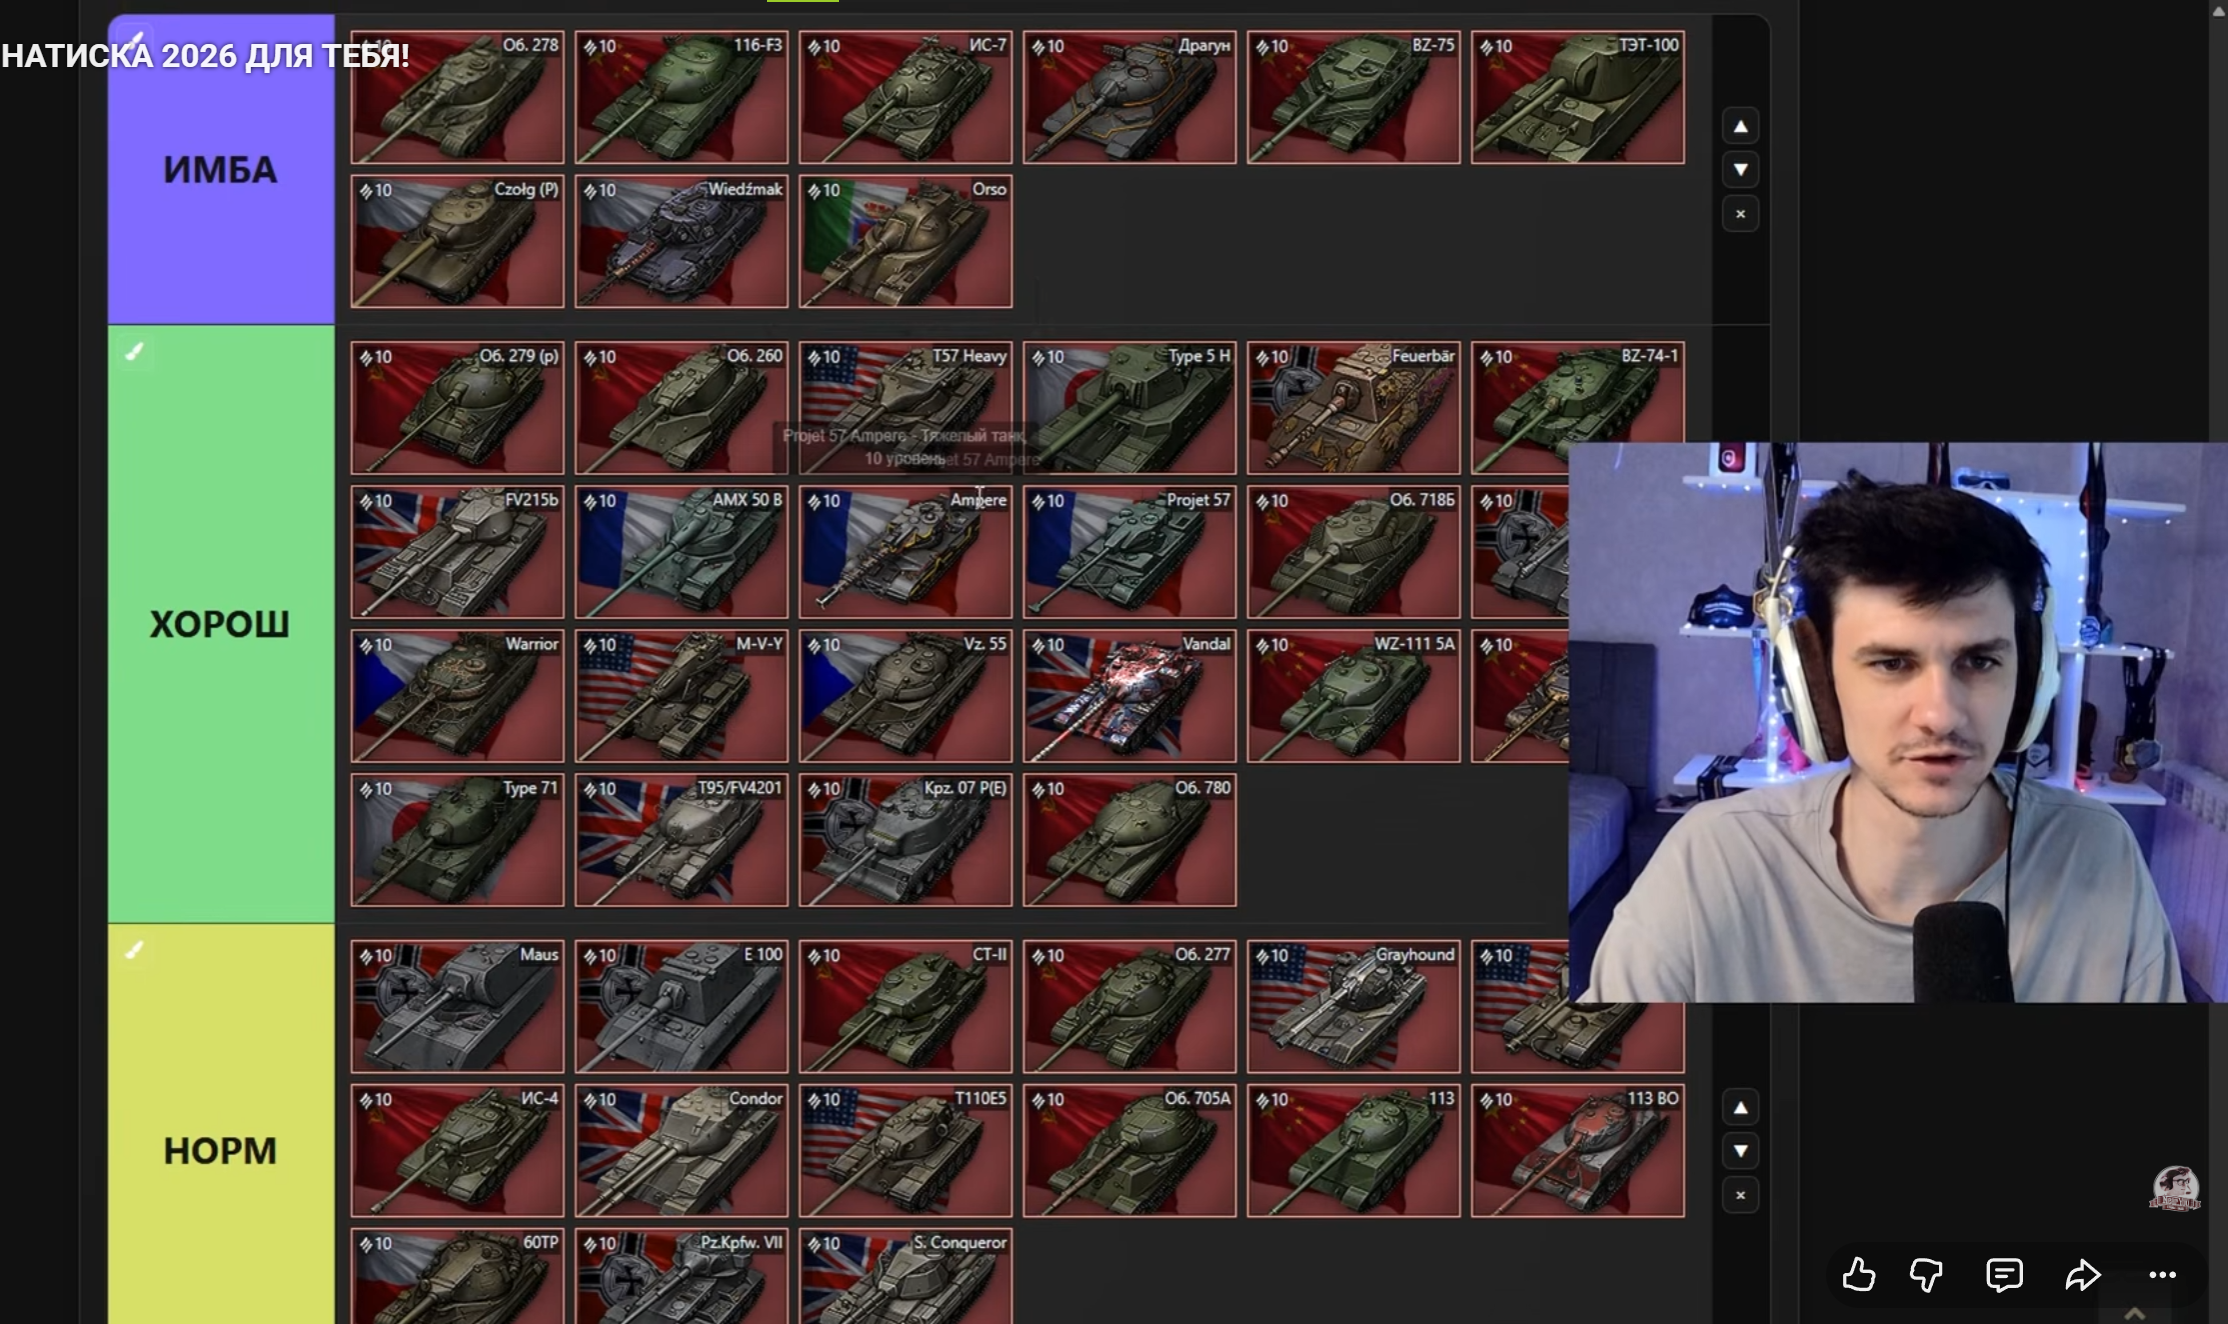The image size is (2228, 1324).
Task: Pick the ИС-7 tank card
Action: click(905, 97)
